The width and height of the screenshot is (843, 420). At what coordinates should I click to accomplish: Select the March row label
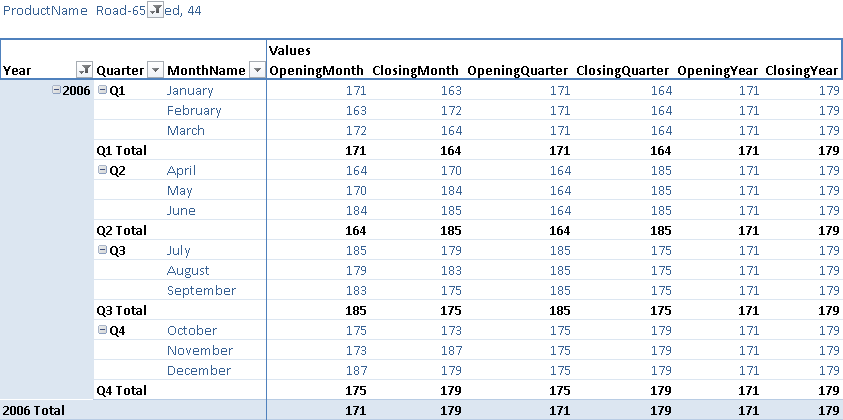tap(185, 130)
